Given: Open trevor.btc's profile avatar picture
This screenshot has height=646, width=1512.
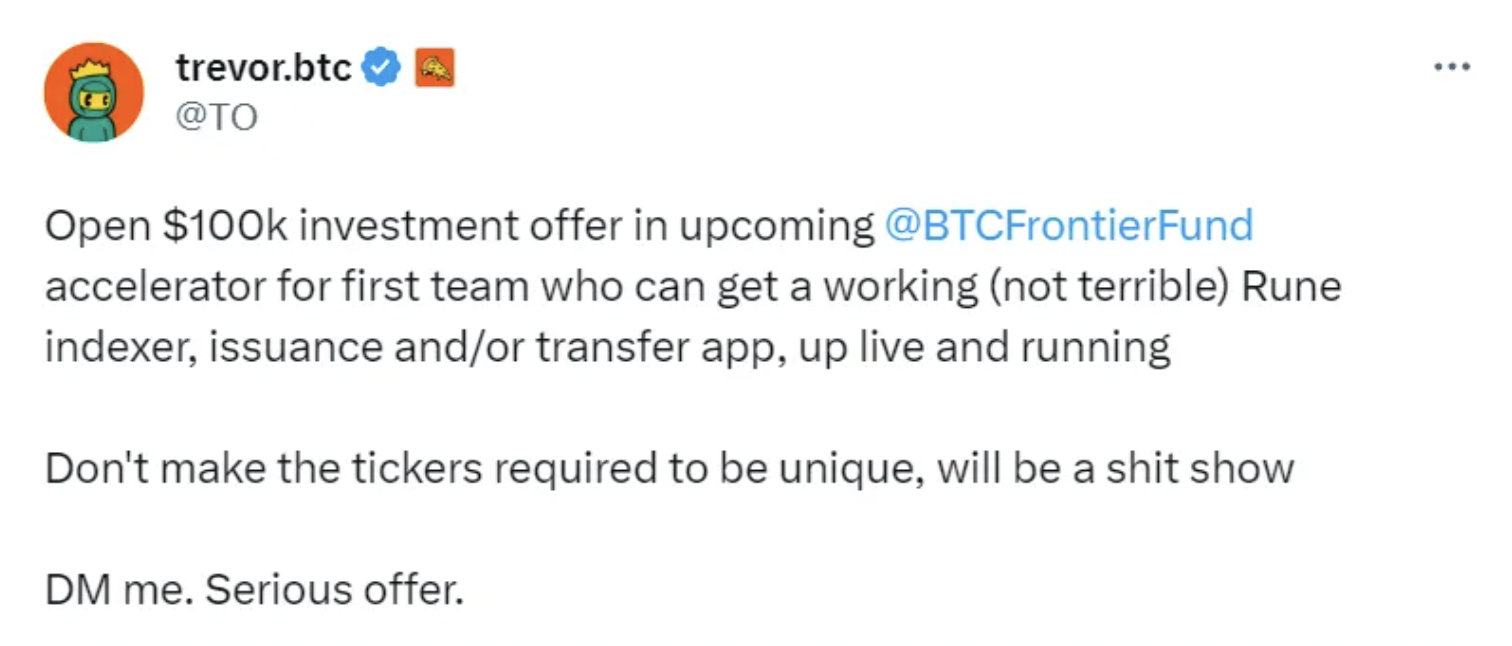Looking at the screenshot, I should 94,92.
